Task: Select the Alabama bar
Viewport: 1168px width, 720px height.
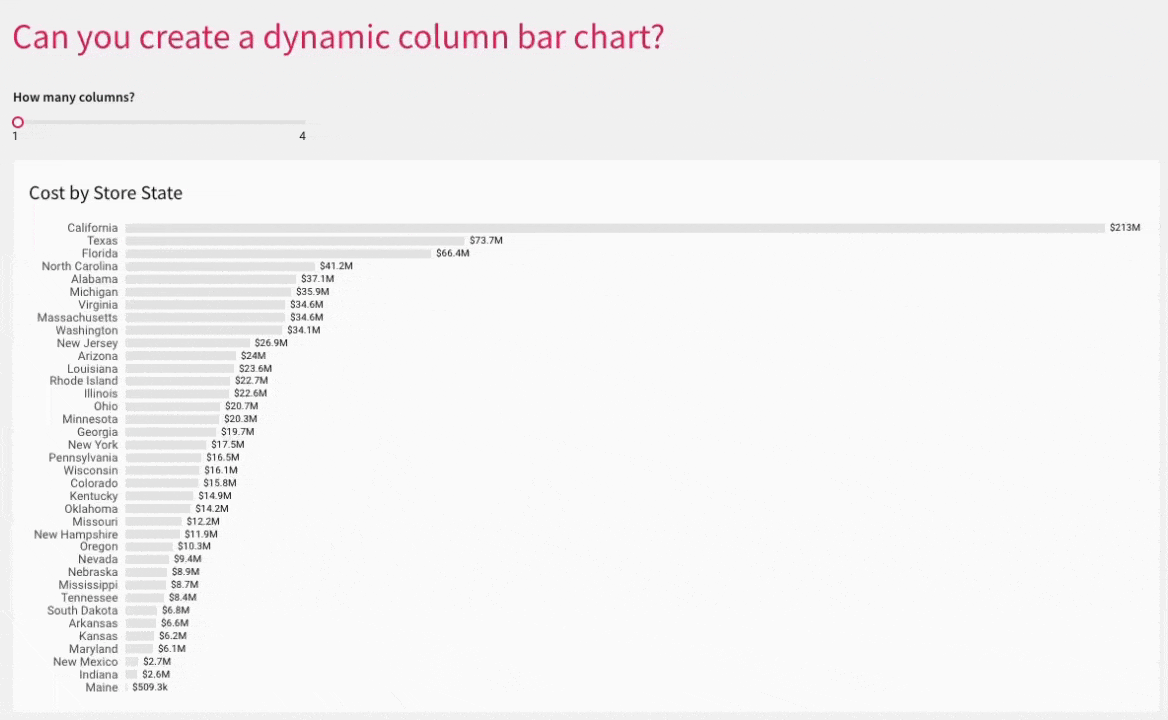Action: (x=210, y=279)
